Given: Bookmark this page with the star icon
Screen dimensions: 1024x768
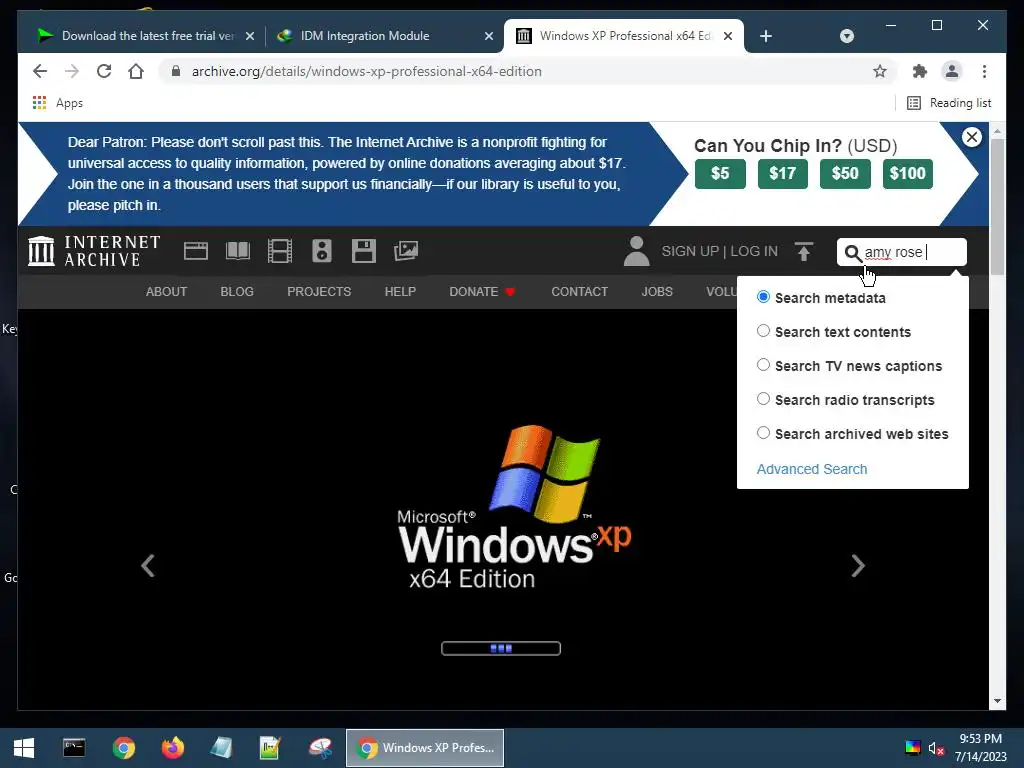Looking at the screenshot, I should click(880, 71).
